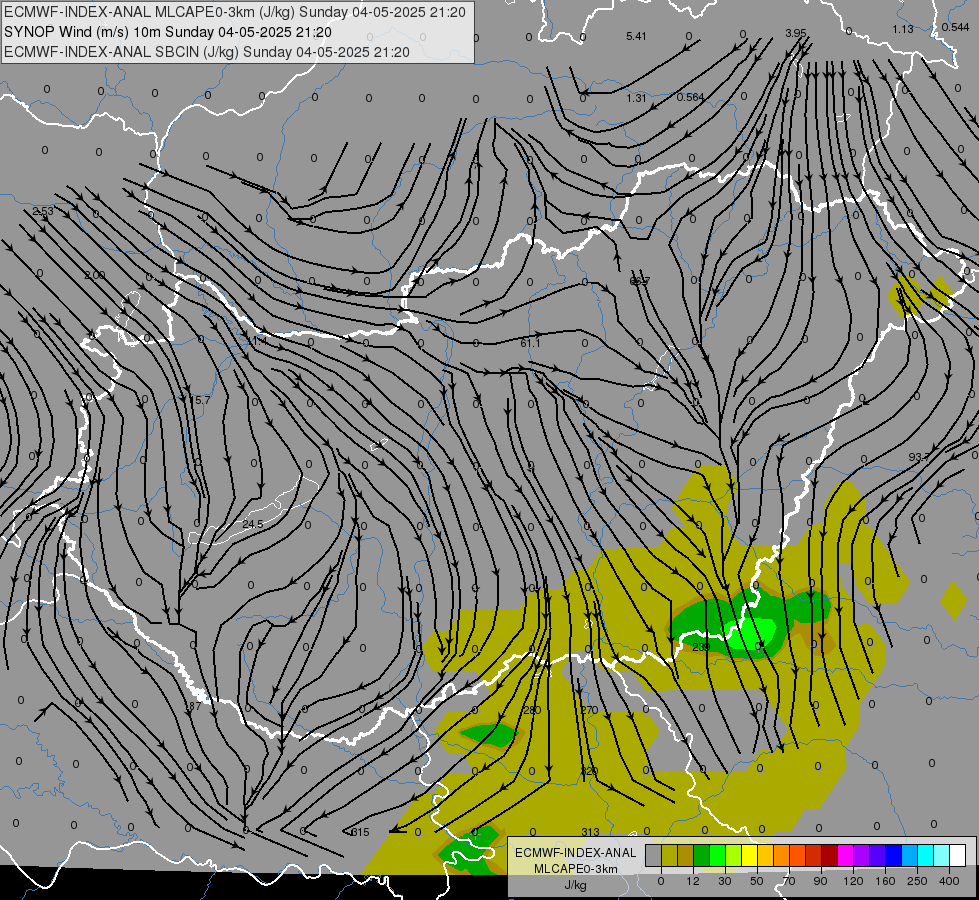The width and height of the screenshot is (979, 900).
Task: Click the legend tick label 30
Action: [725, 881]
